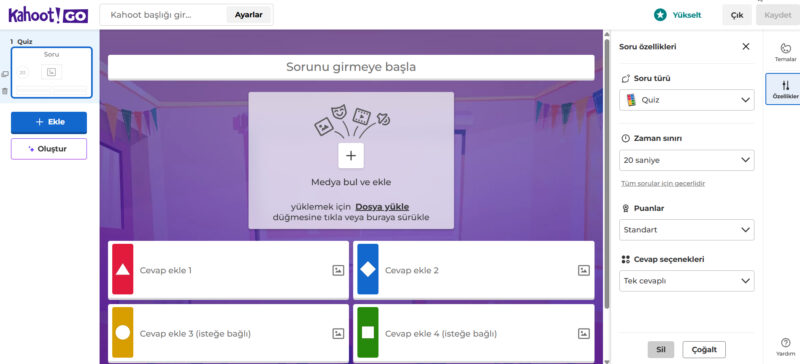
Task: Add image to Cevap ekle 3
Action: 338,333
